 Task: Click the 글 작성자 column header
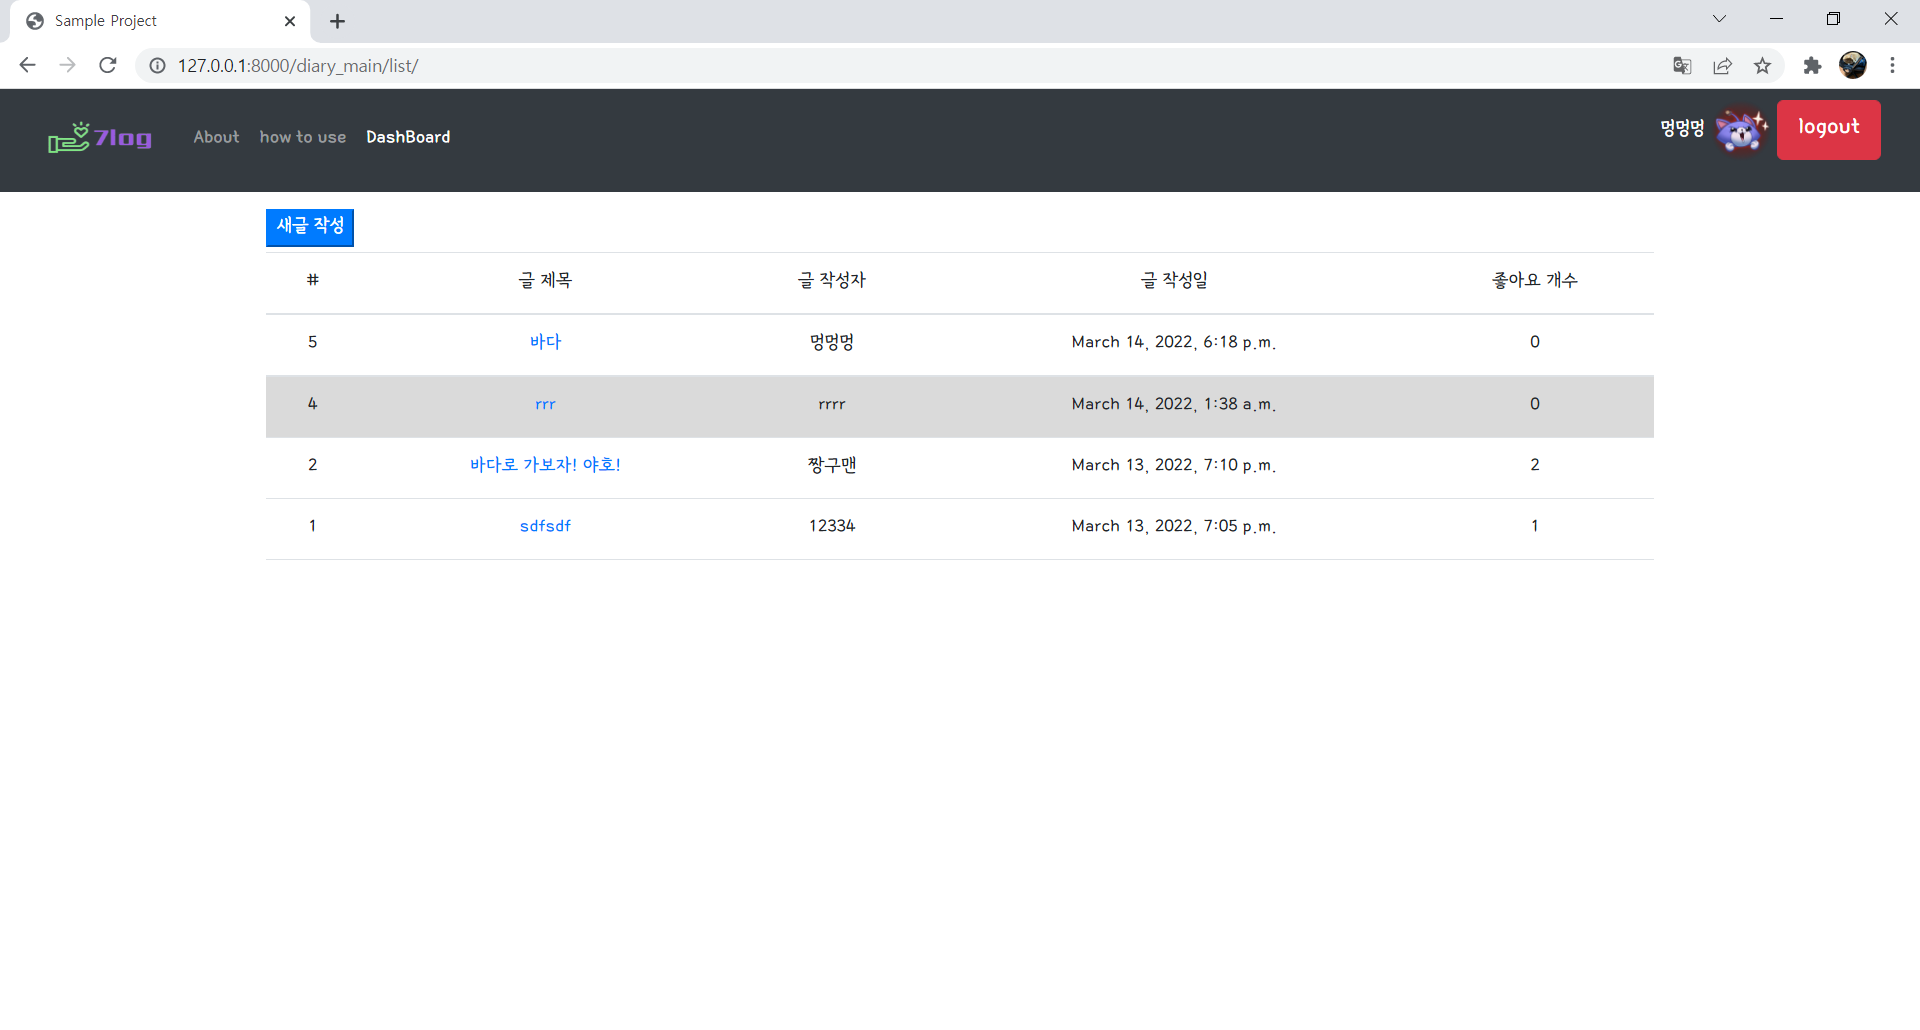click(x=832, y=281)
